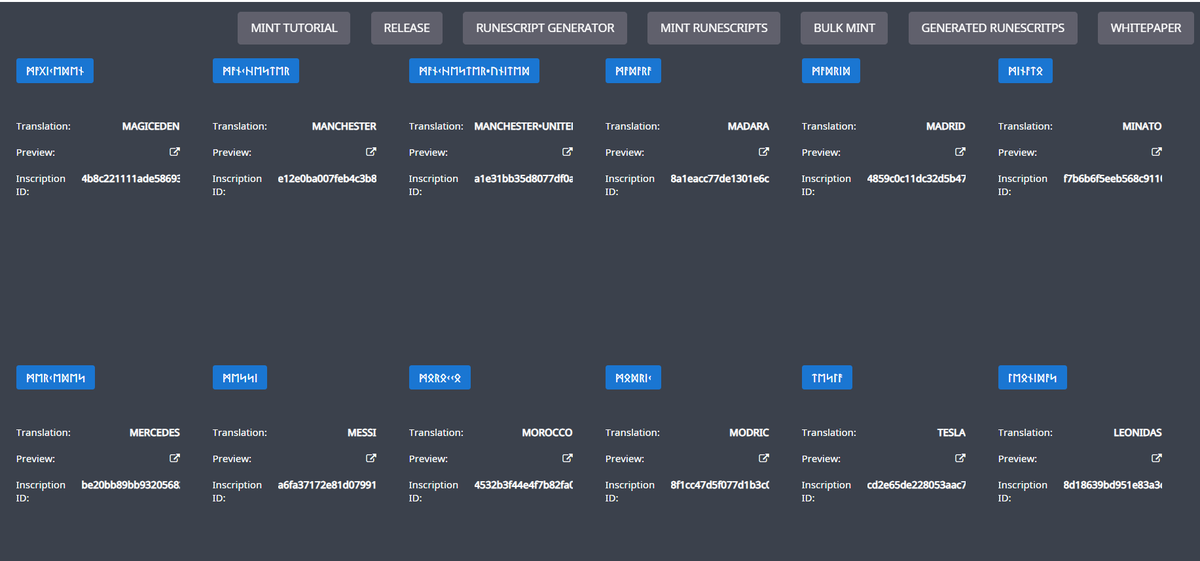Select the MESSI translation text
Image resolution: width=1200 pixels, height=561 pixels.
(361, 433)
